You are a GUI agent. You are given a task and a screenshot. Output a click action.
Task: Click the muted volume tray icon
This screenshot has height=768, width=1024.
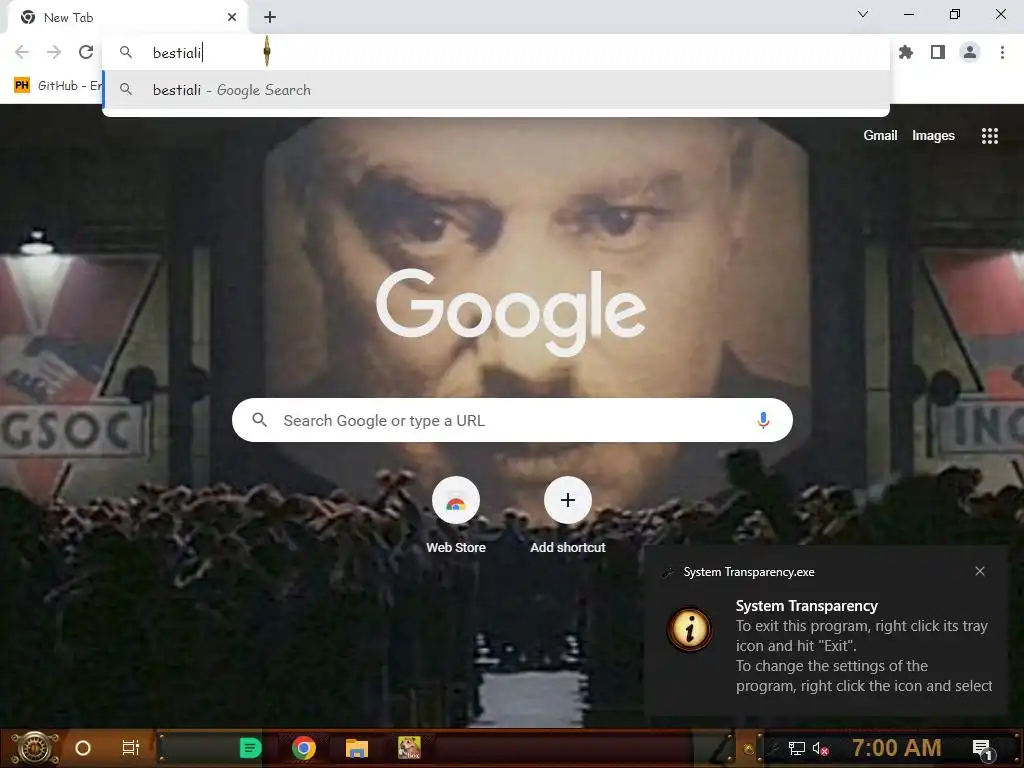820,748
